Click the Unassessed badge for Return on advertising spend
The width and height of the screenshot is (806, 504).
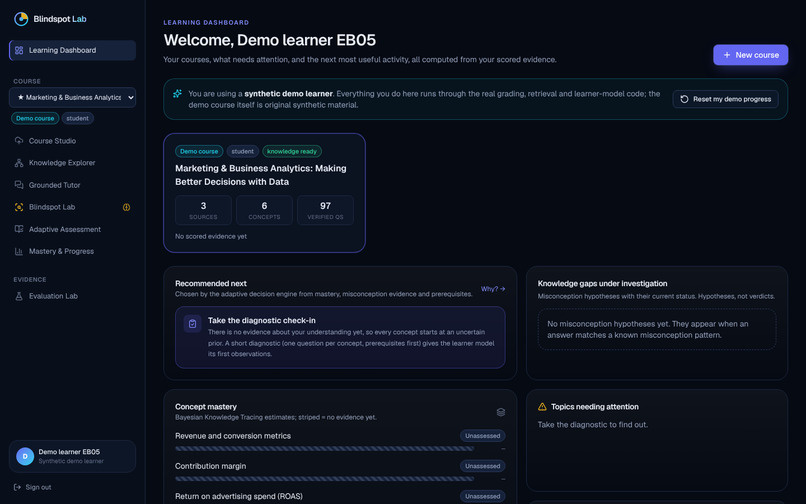[x=483, y=497]
